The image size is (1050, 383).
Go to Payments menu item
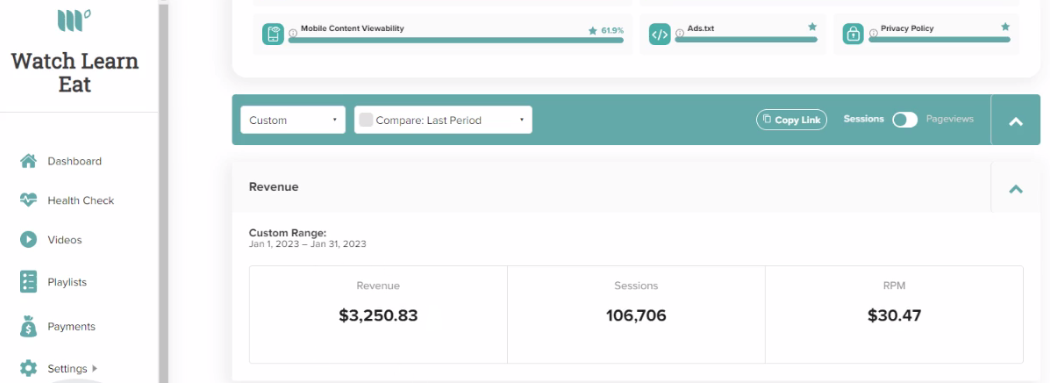coord(72,326)
